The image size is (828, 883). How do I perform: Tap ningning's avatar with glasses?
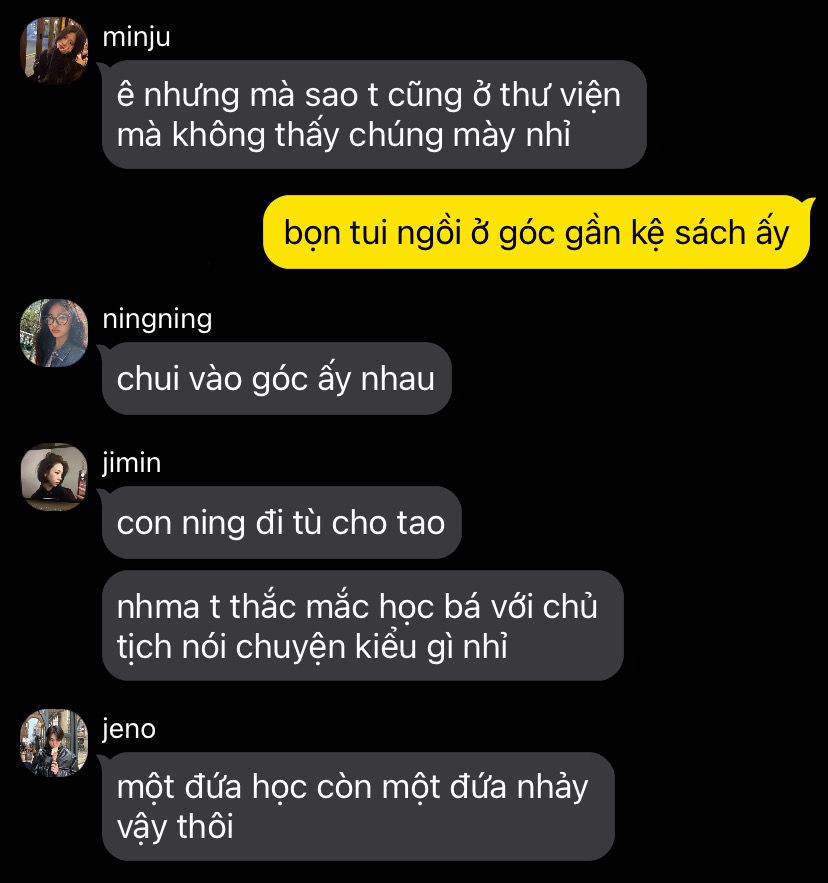[54, 333]
